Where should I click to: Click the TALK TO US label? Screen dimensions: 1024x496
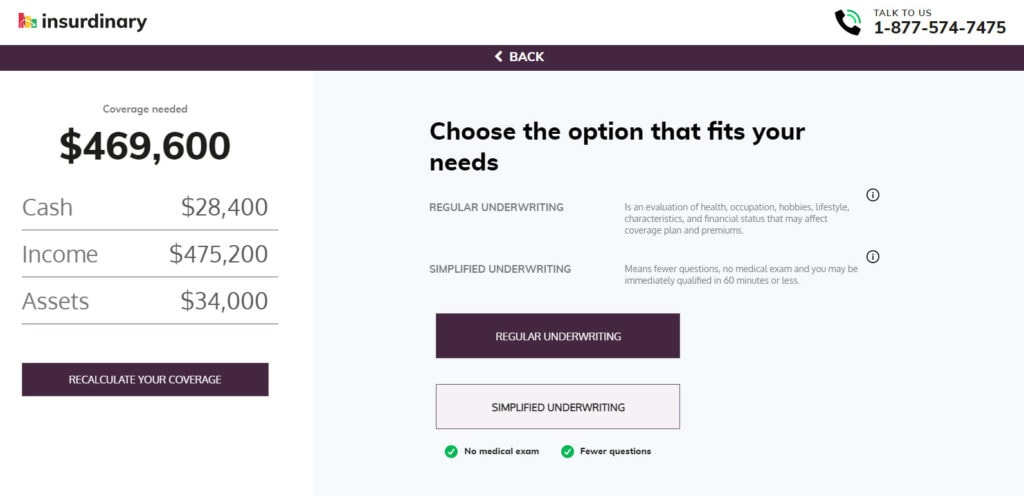click(903, 12)
